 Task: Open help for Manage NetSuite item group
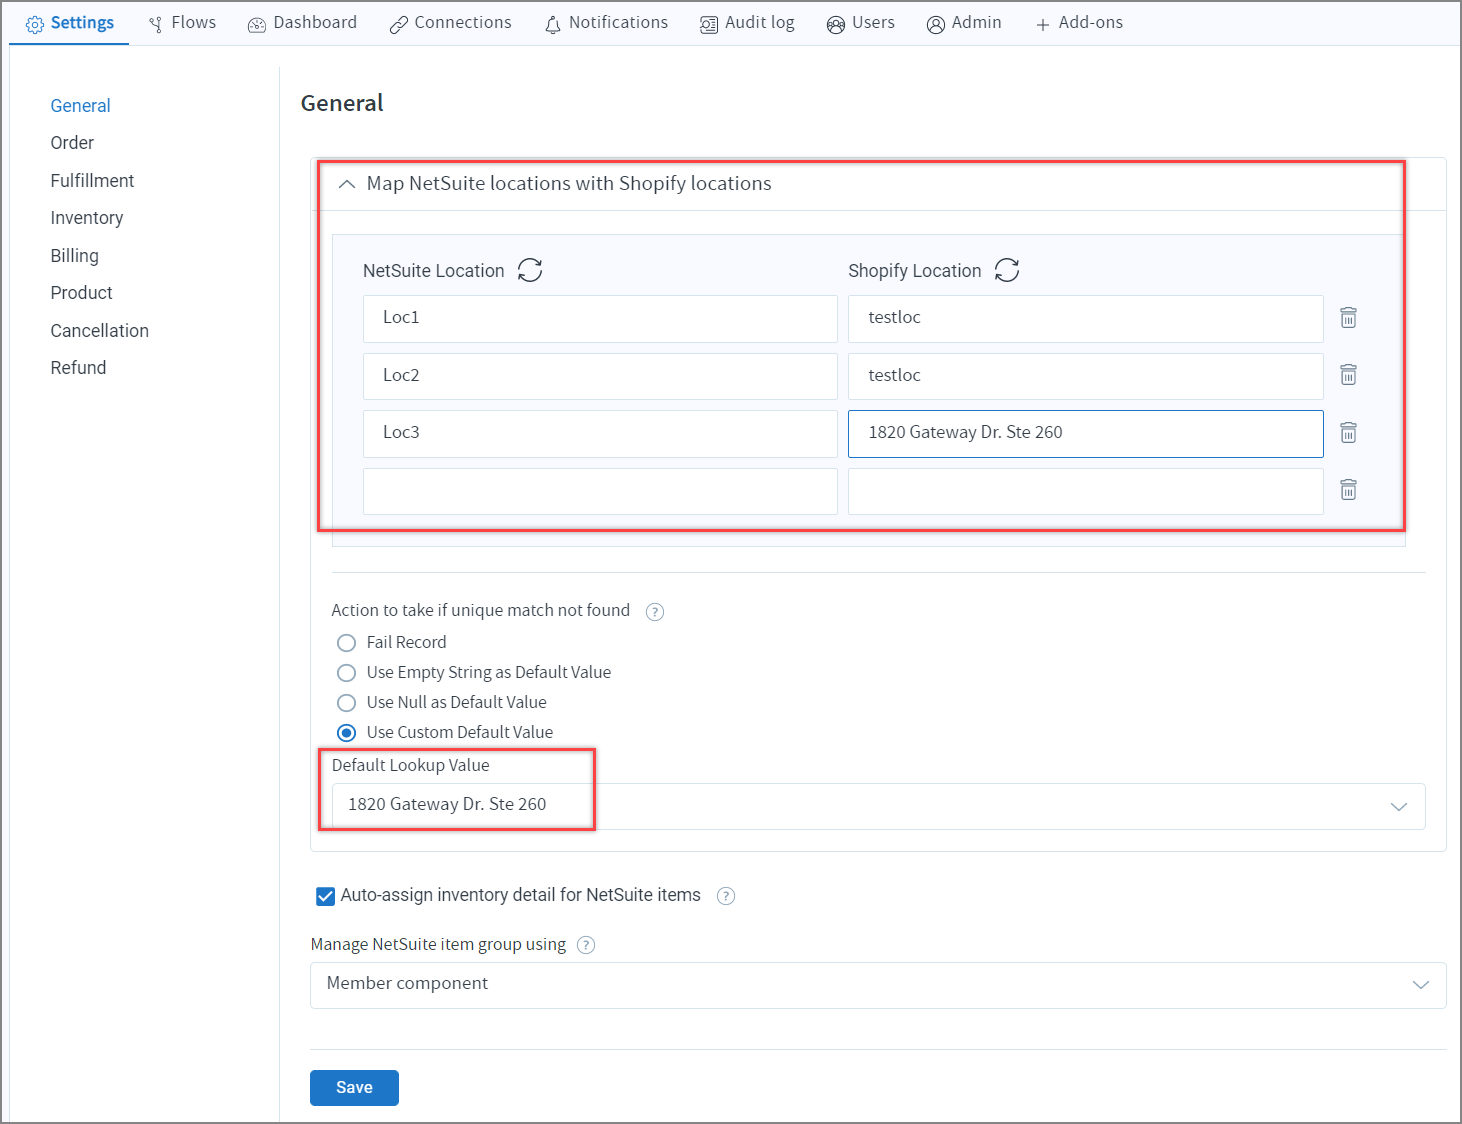click(586, 945)
